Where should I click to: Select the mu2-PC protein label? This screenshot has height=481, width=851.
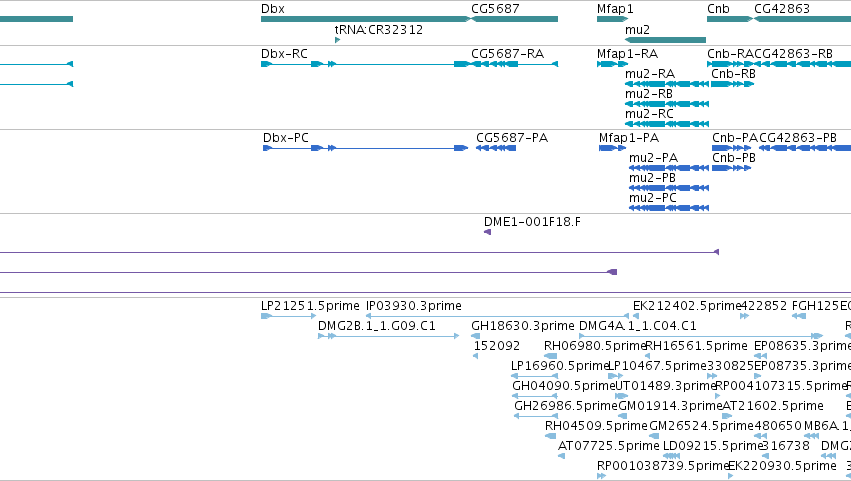click(x=653, y=198)
